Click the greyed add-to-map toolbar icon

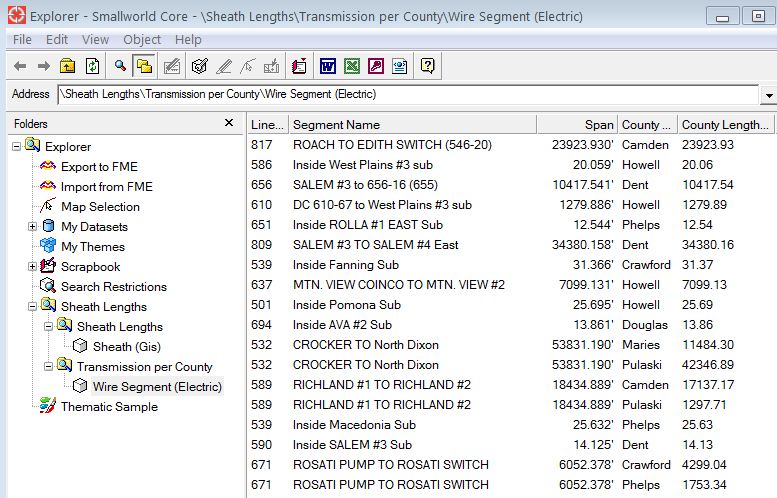272,66
